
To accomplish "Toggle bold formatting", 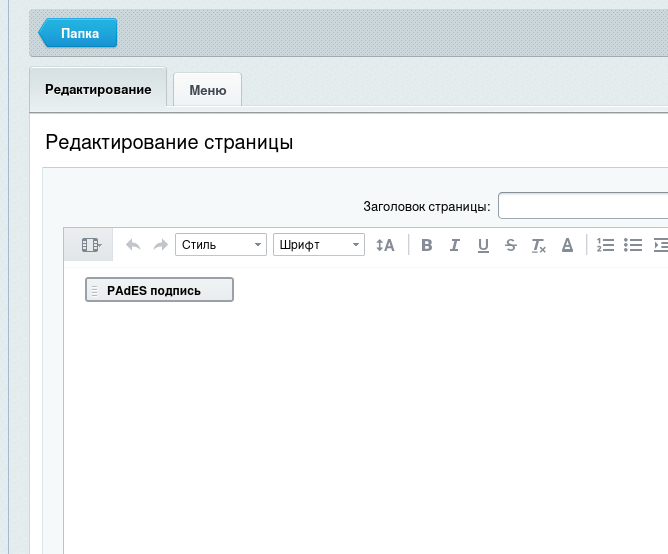I will [x=427, y=245].
